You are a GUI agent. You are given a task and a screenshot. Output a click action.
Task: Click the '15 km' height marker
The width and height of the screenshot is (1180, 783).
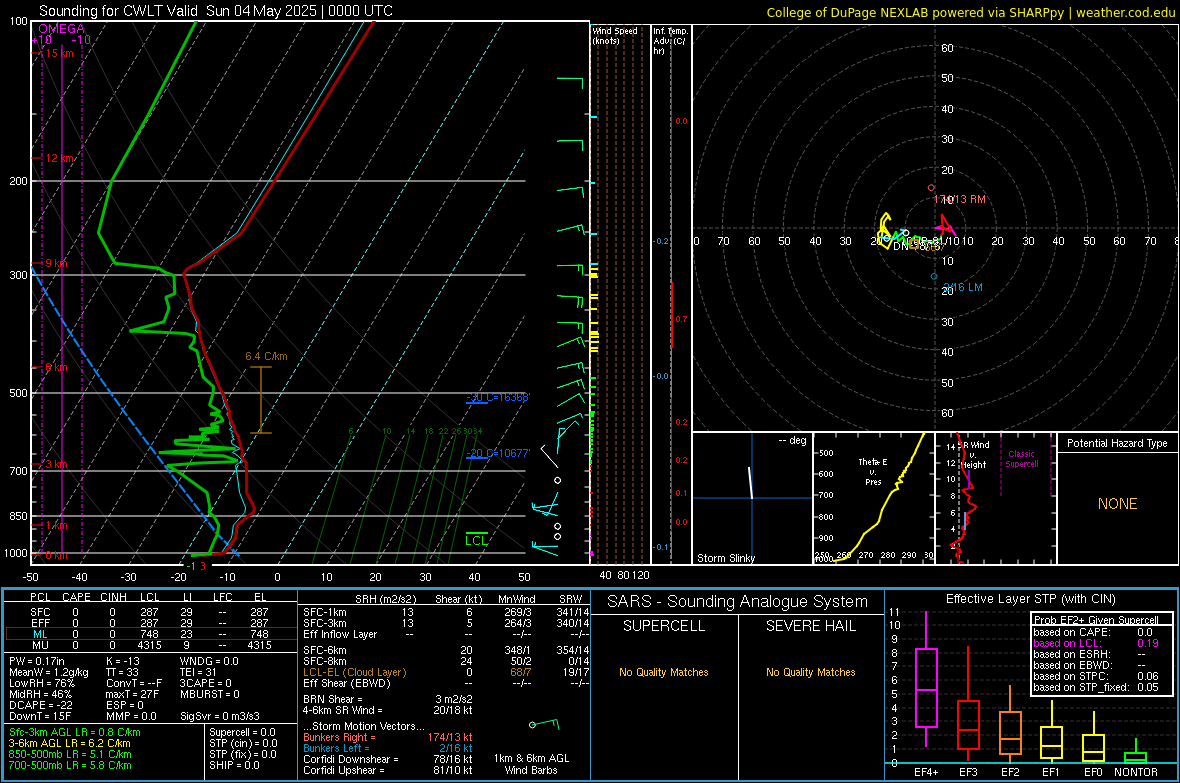click(x=59, y=53)
